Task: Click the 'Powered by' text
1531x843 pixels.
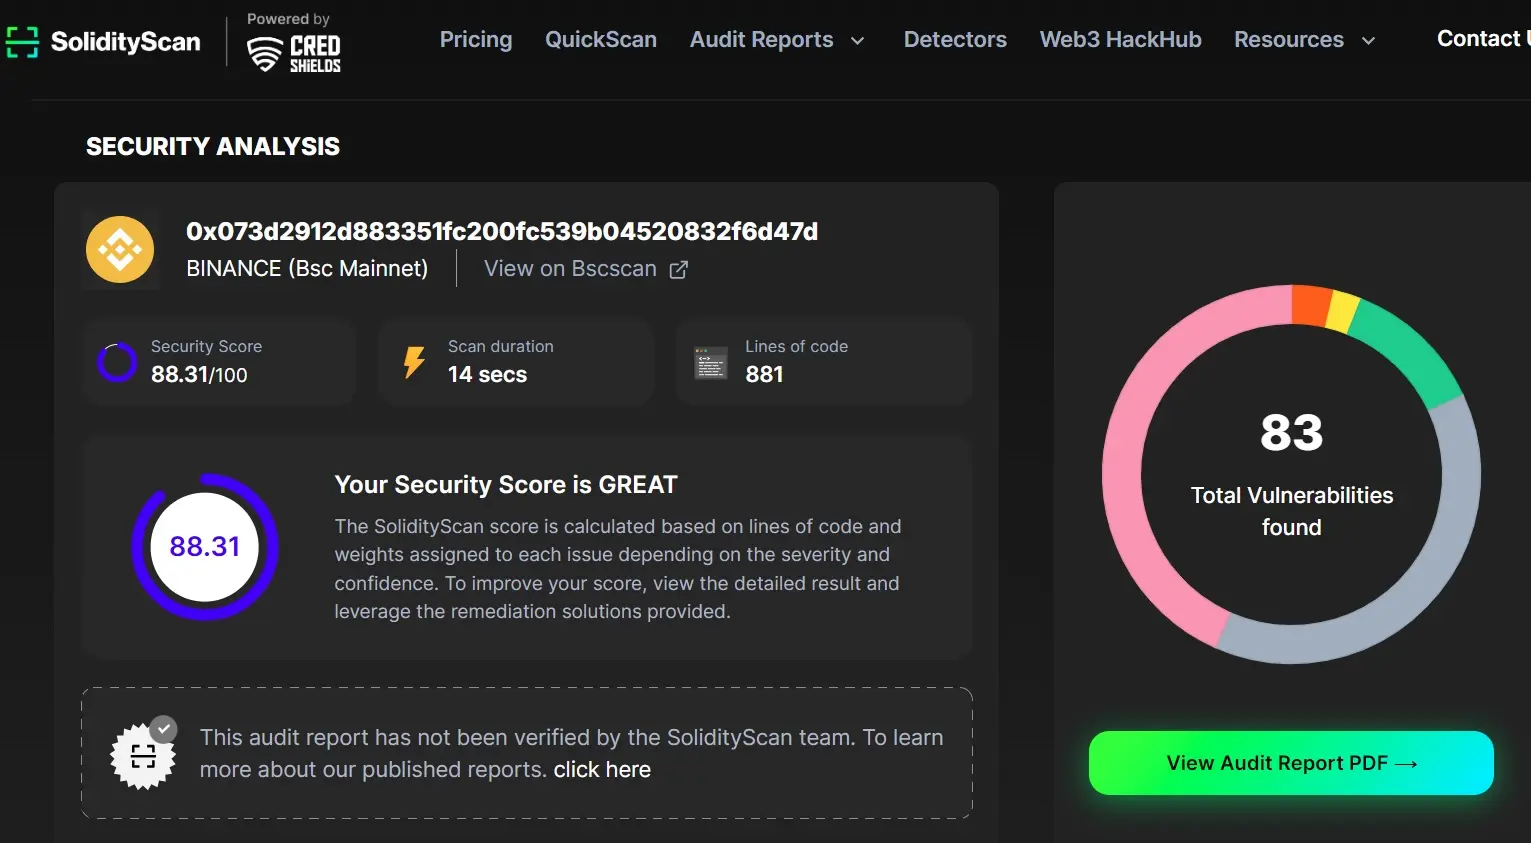Action: (x=288, y=19)
